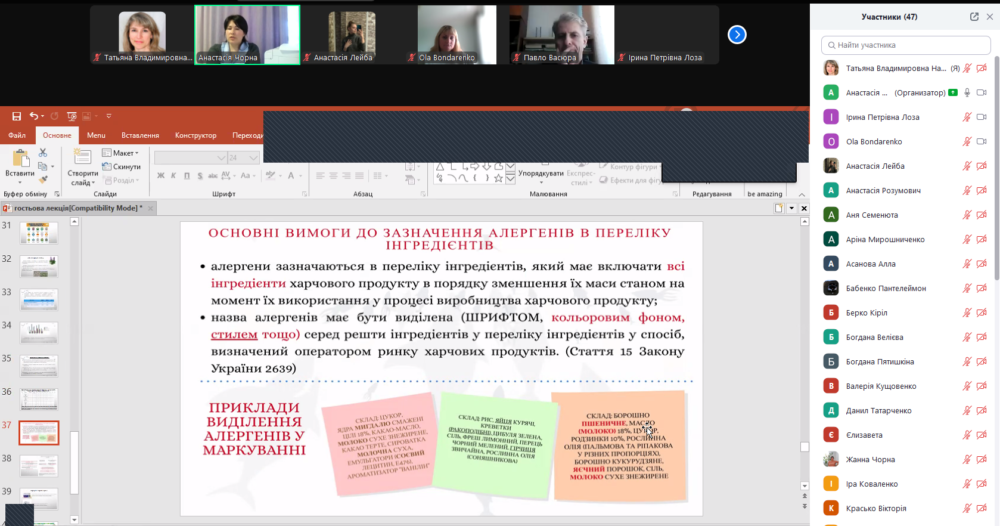Select participant Красько Вікторія row
Viewport: 1000px width, 526px height.
[x=905, y=509]
